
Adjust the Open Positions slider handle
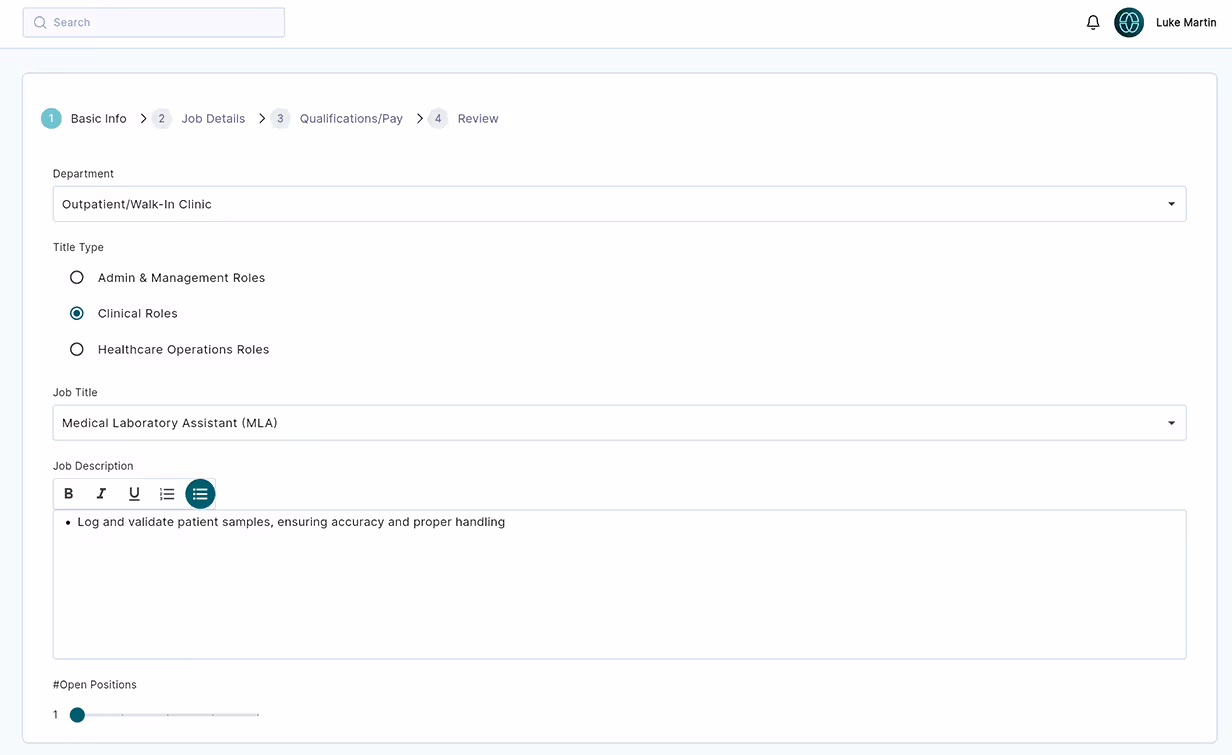coord(77,714)
